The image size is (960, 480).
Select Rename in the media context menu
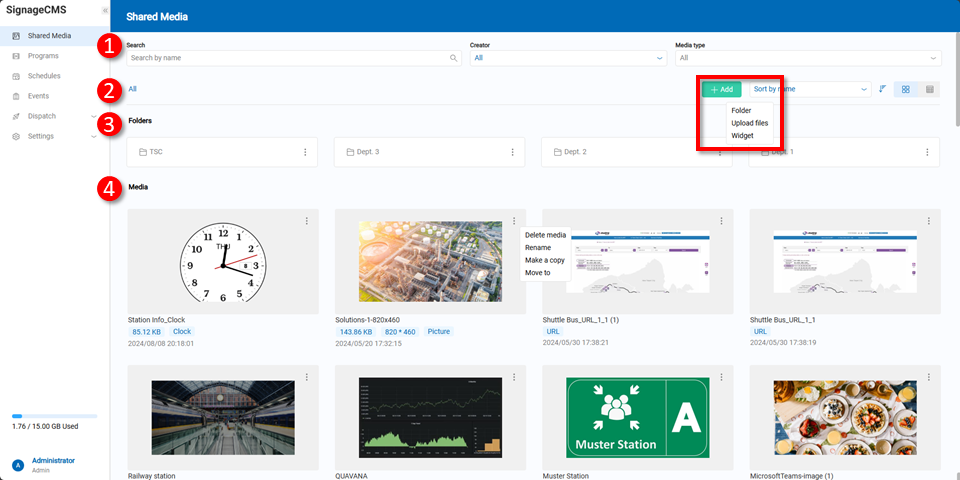(x=538, y=247)
